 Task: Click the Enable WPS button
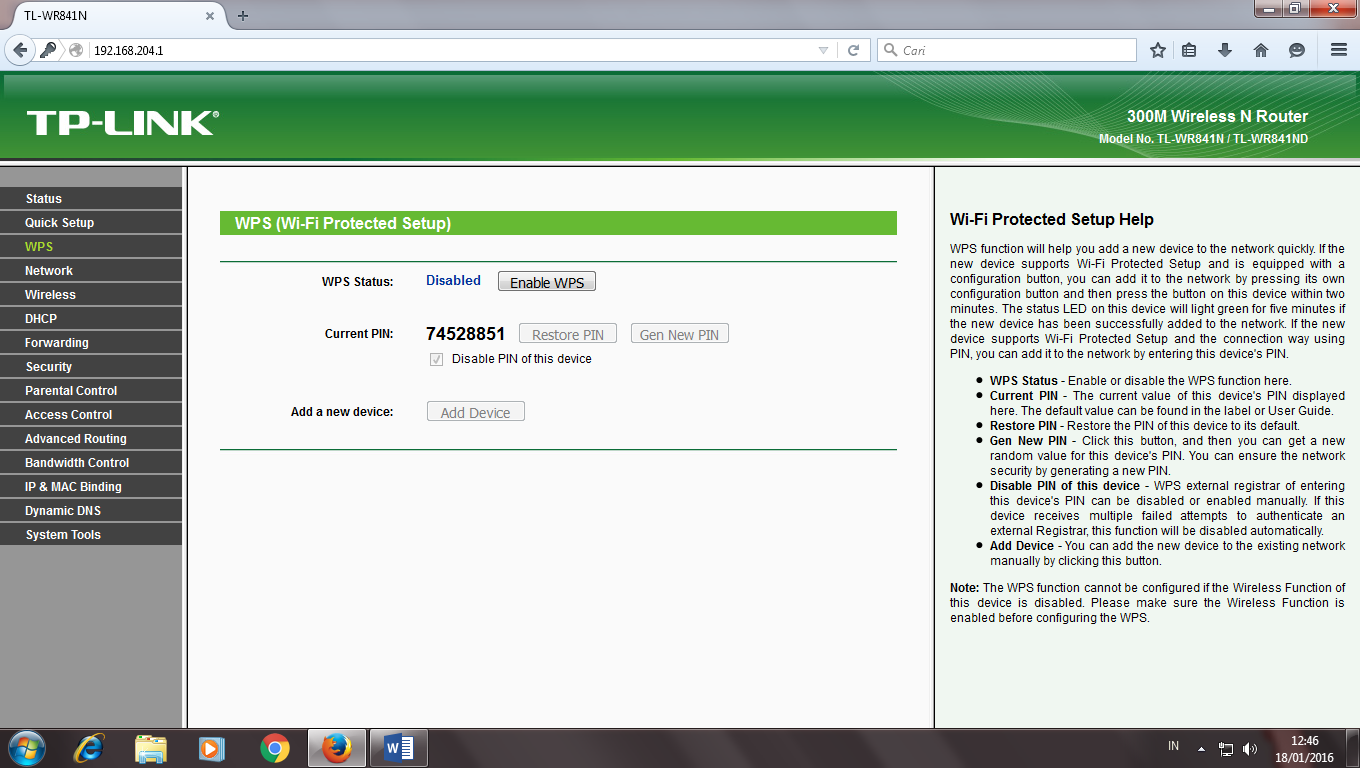click(x=547, y=282)
